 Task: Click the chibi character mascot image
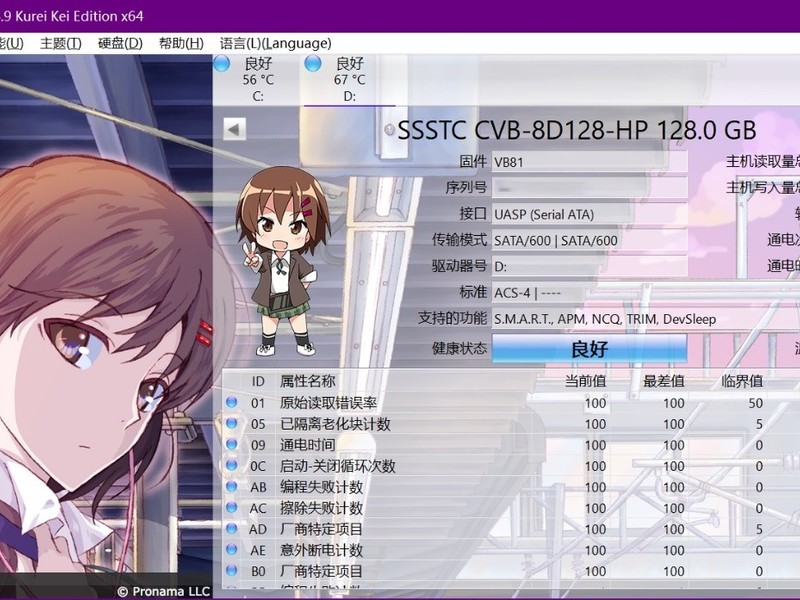[x=280, y=262]
